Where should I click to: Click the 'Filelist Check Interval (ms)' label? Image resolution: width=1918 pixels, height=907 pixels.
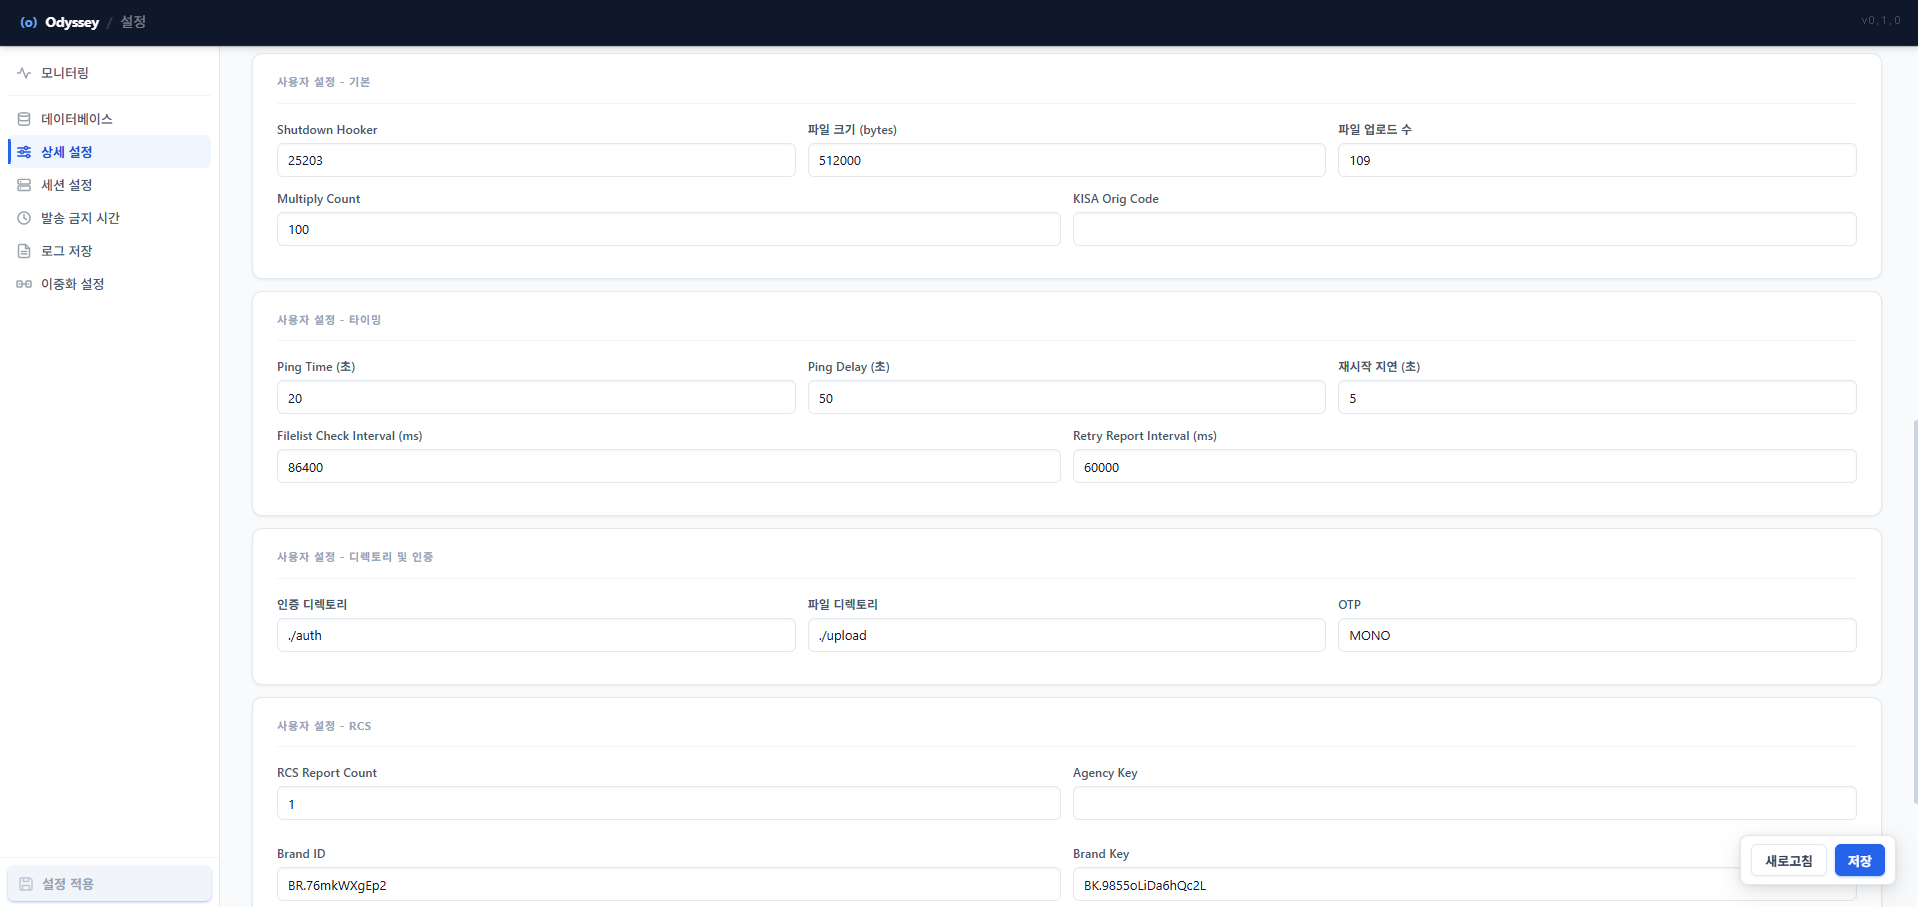[x=350, y=436]
